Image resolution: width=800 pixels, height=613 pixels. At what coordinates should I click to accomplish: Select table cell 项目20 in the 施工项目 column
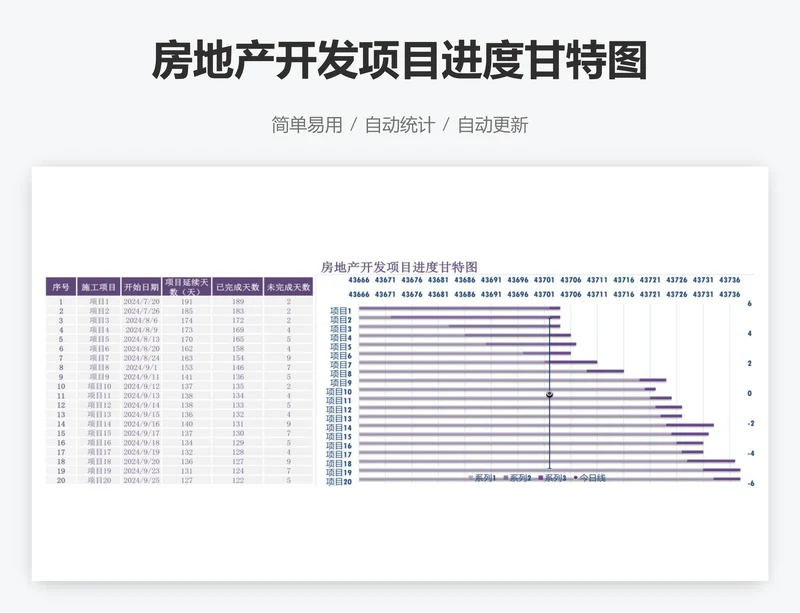pyautogui.click(x=99, y=480)
